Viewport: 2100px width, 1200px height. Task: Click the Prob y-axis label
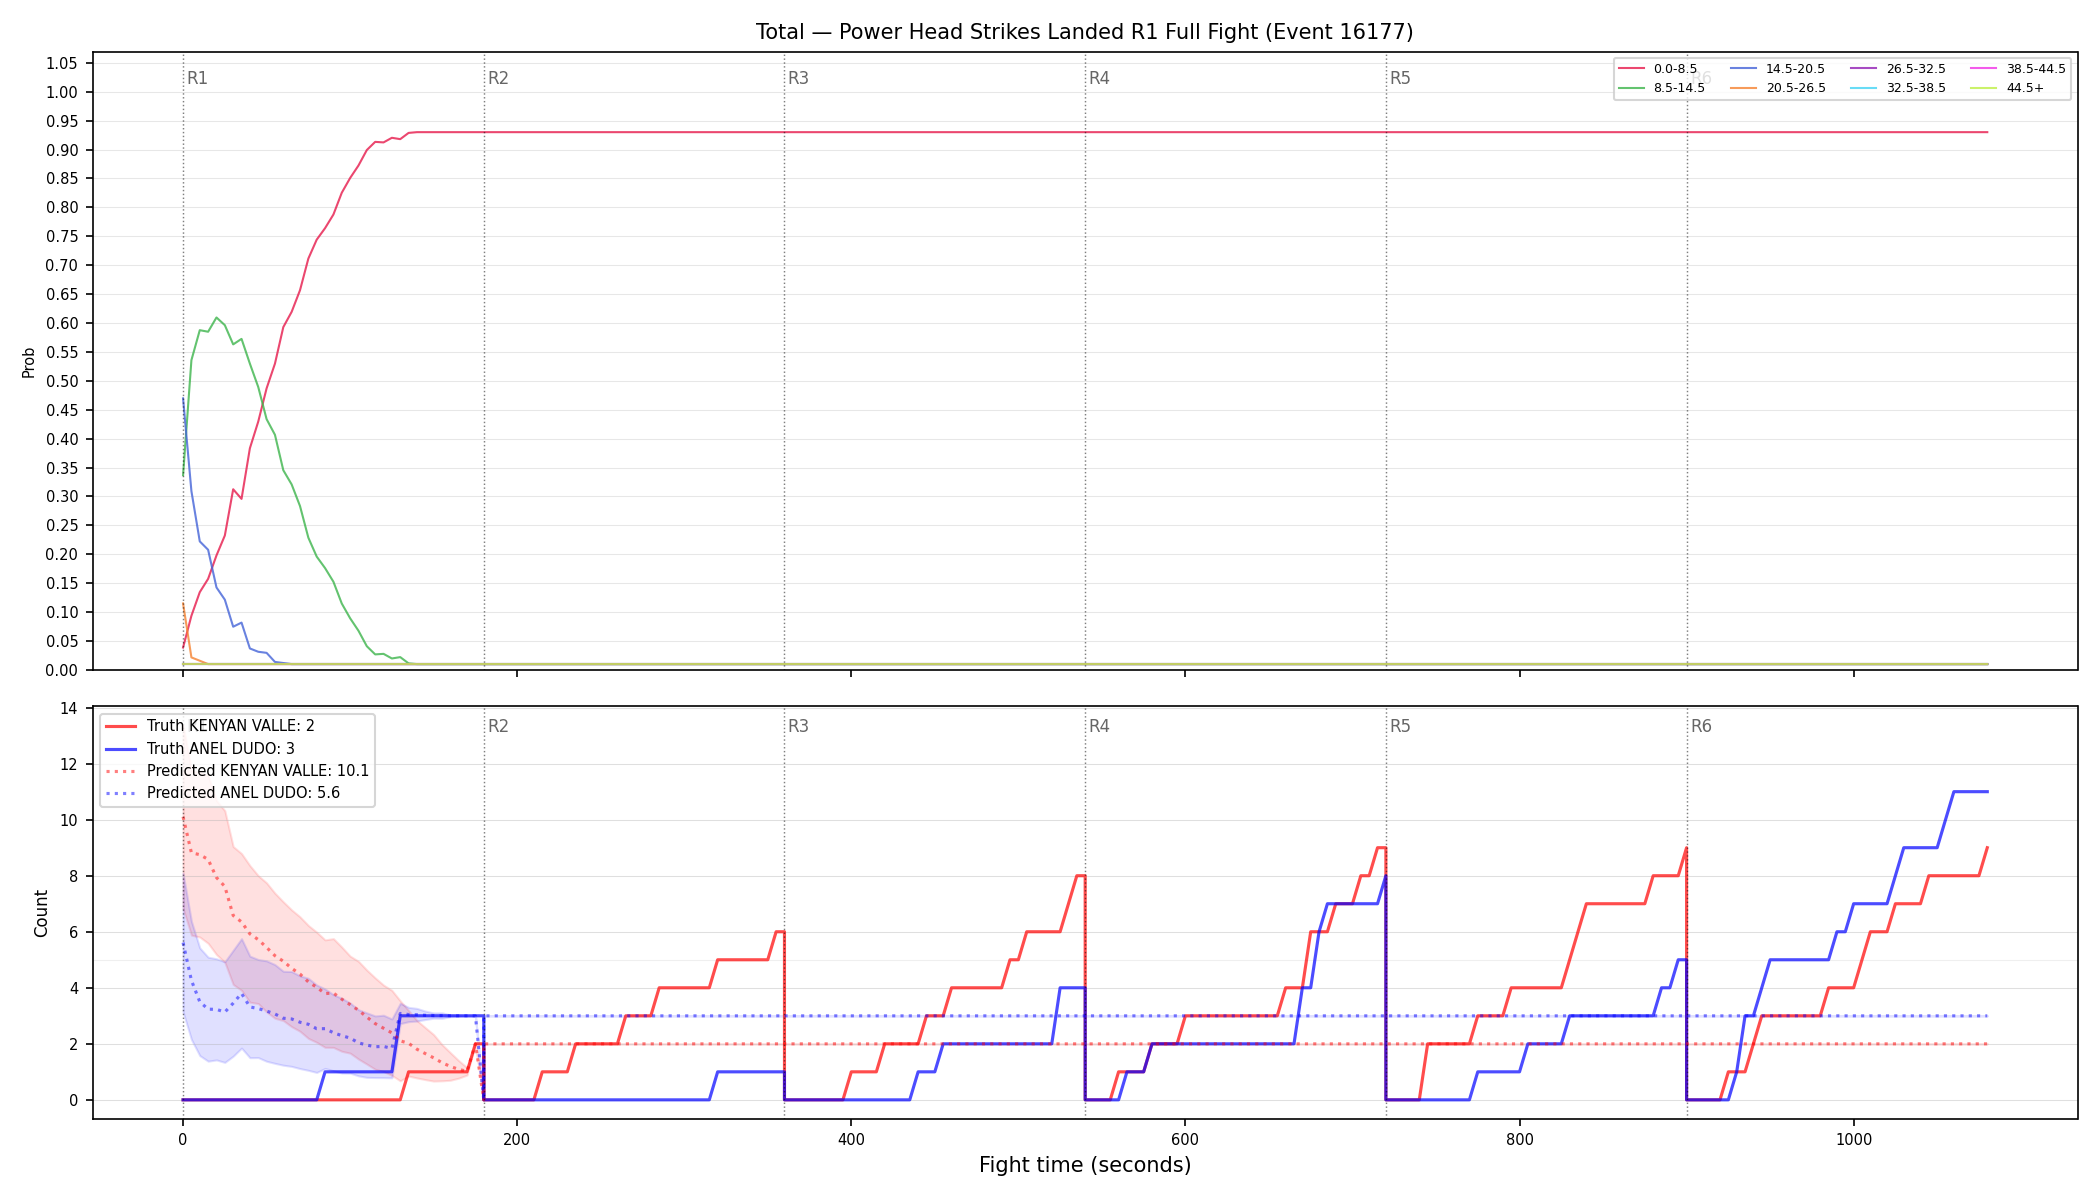tap(28, 362)
